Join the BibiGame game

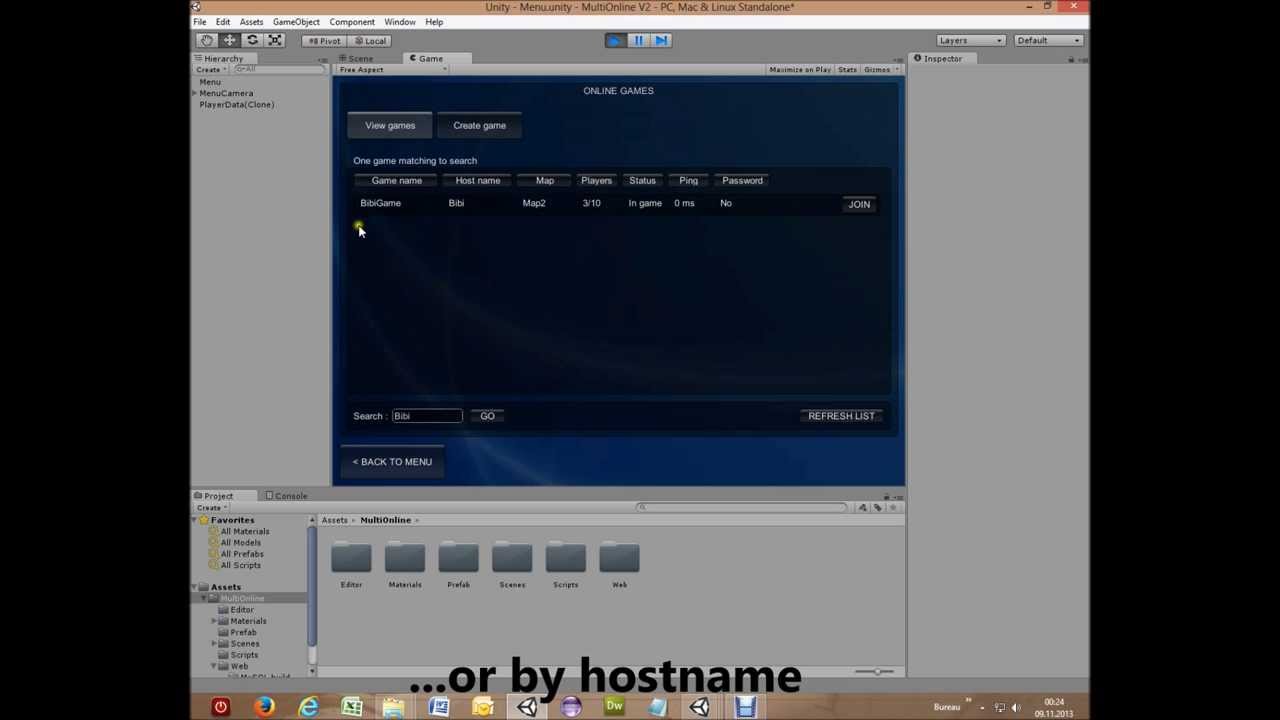(859, 204)
